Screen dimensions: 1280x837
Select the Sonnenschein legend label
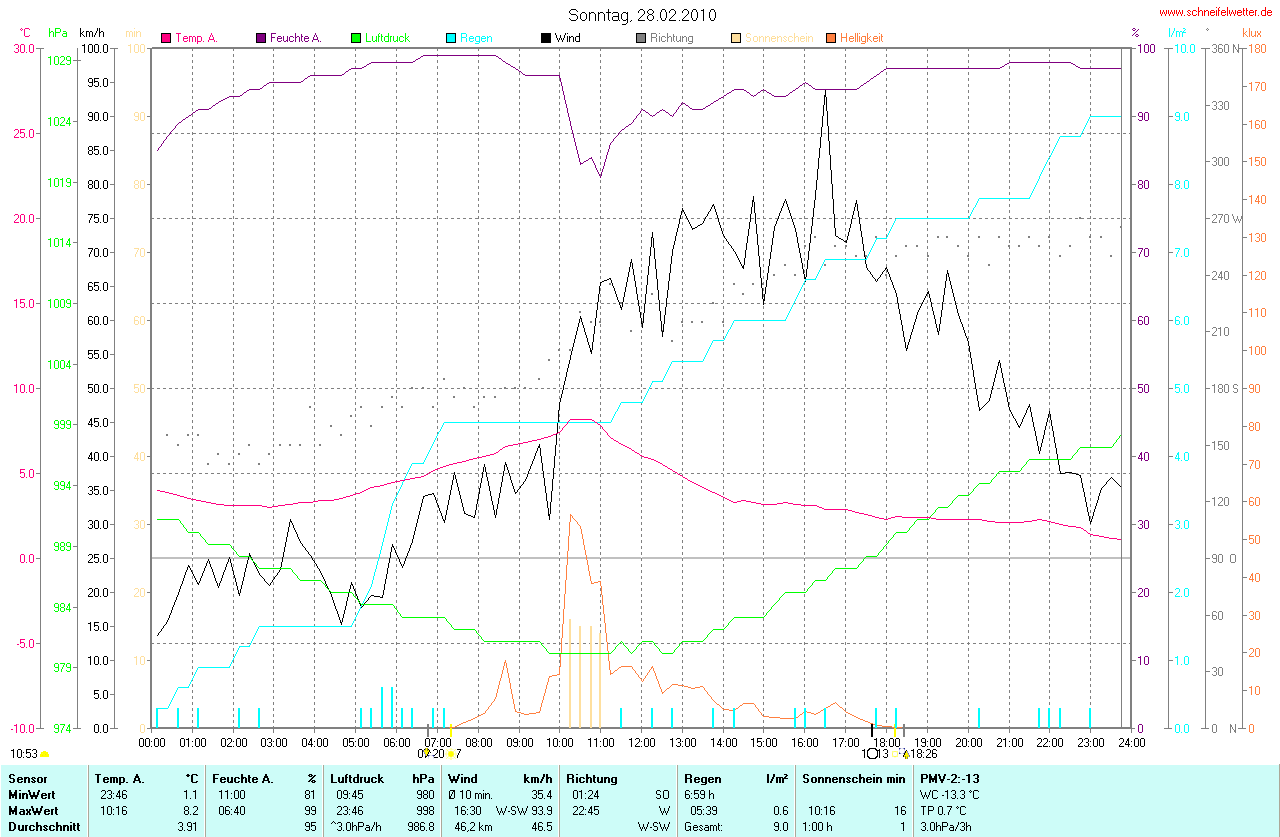[x=779, y=38]
